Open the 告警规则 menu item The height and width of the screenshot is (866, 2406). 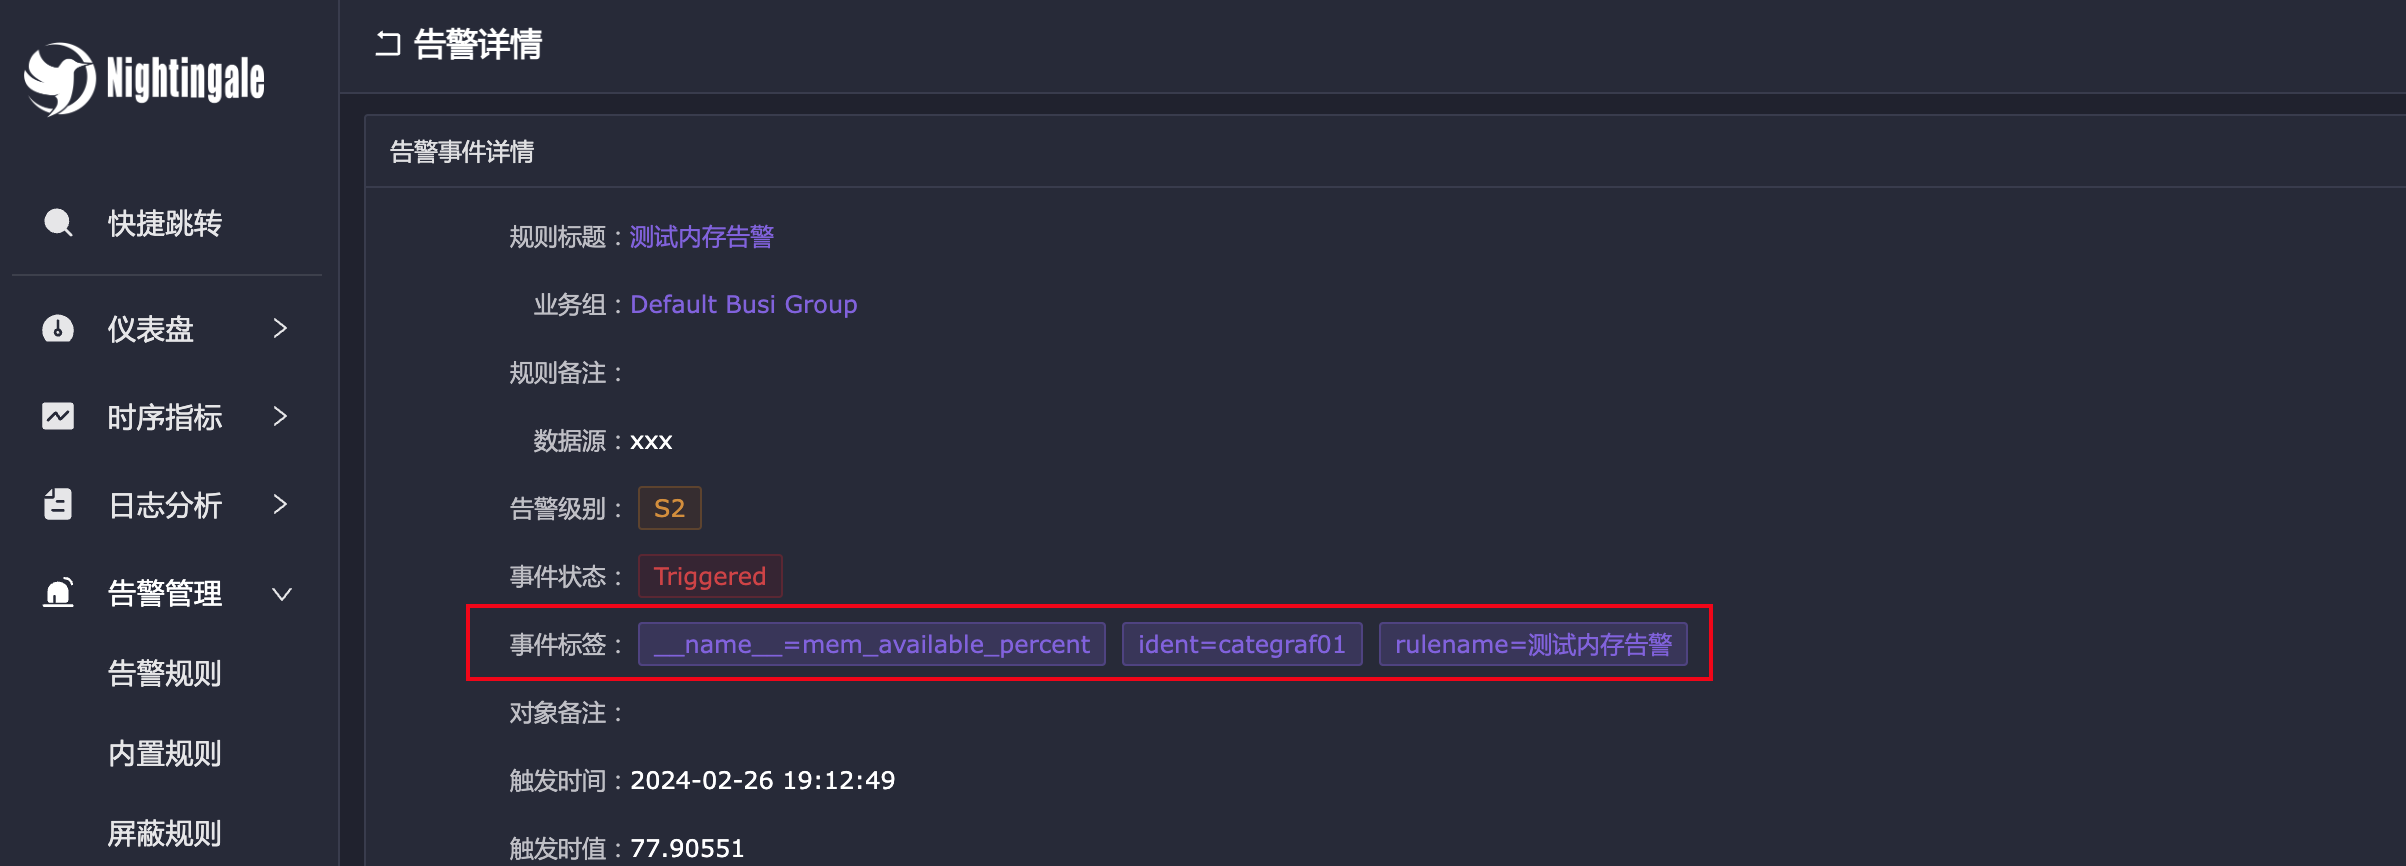click(164, 673)
